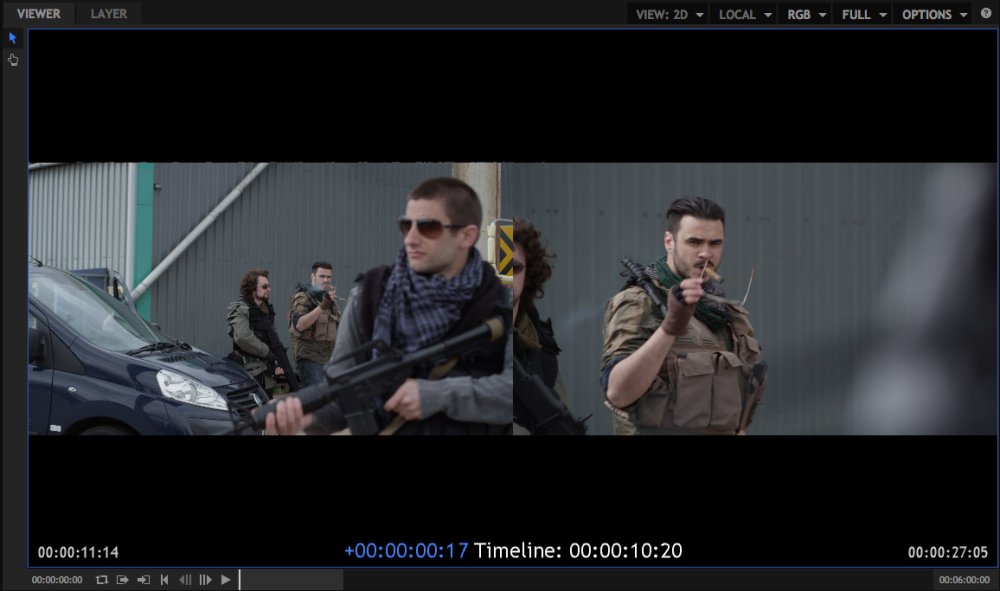
Task: Click the blue +00:00:00:17 offset text
Action: (406, 551)
